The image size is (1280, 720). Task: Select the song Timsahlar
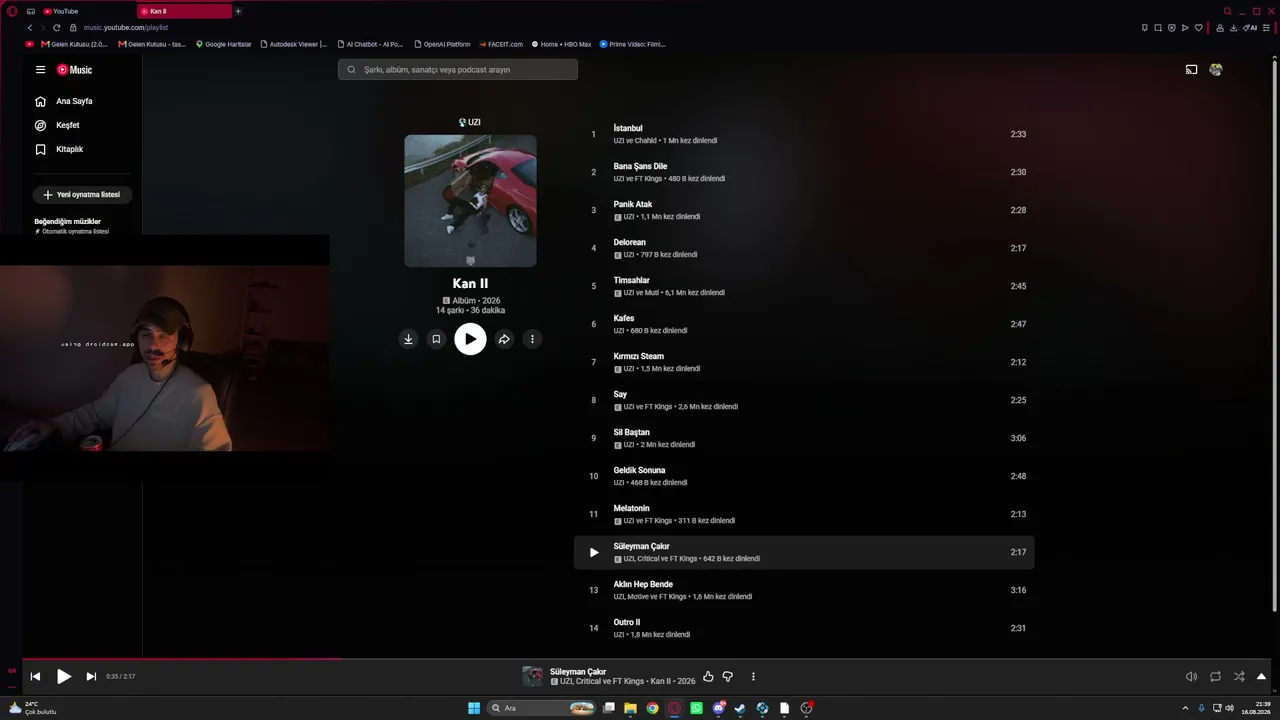click(632, 280)
